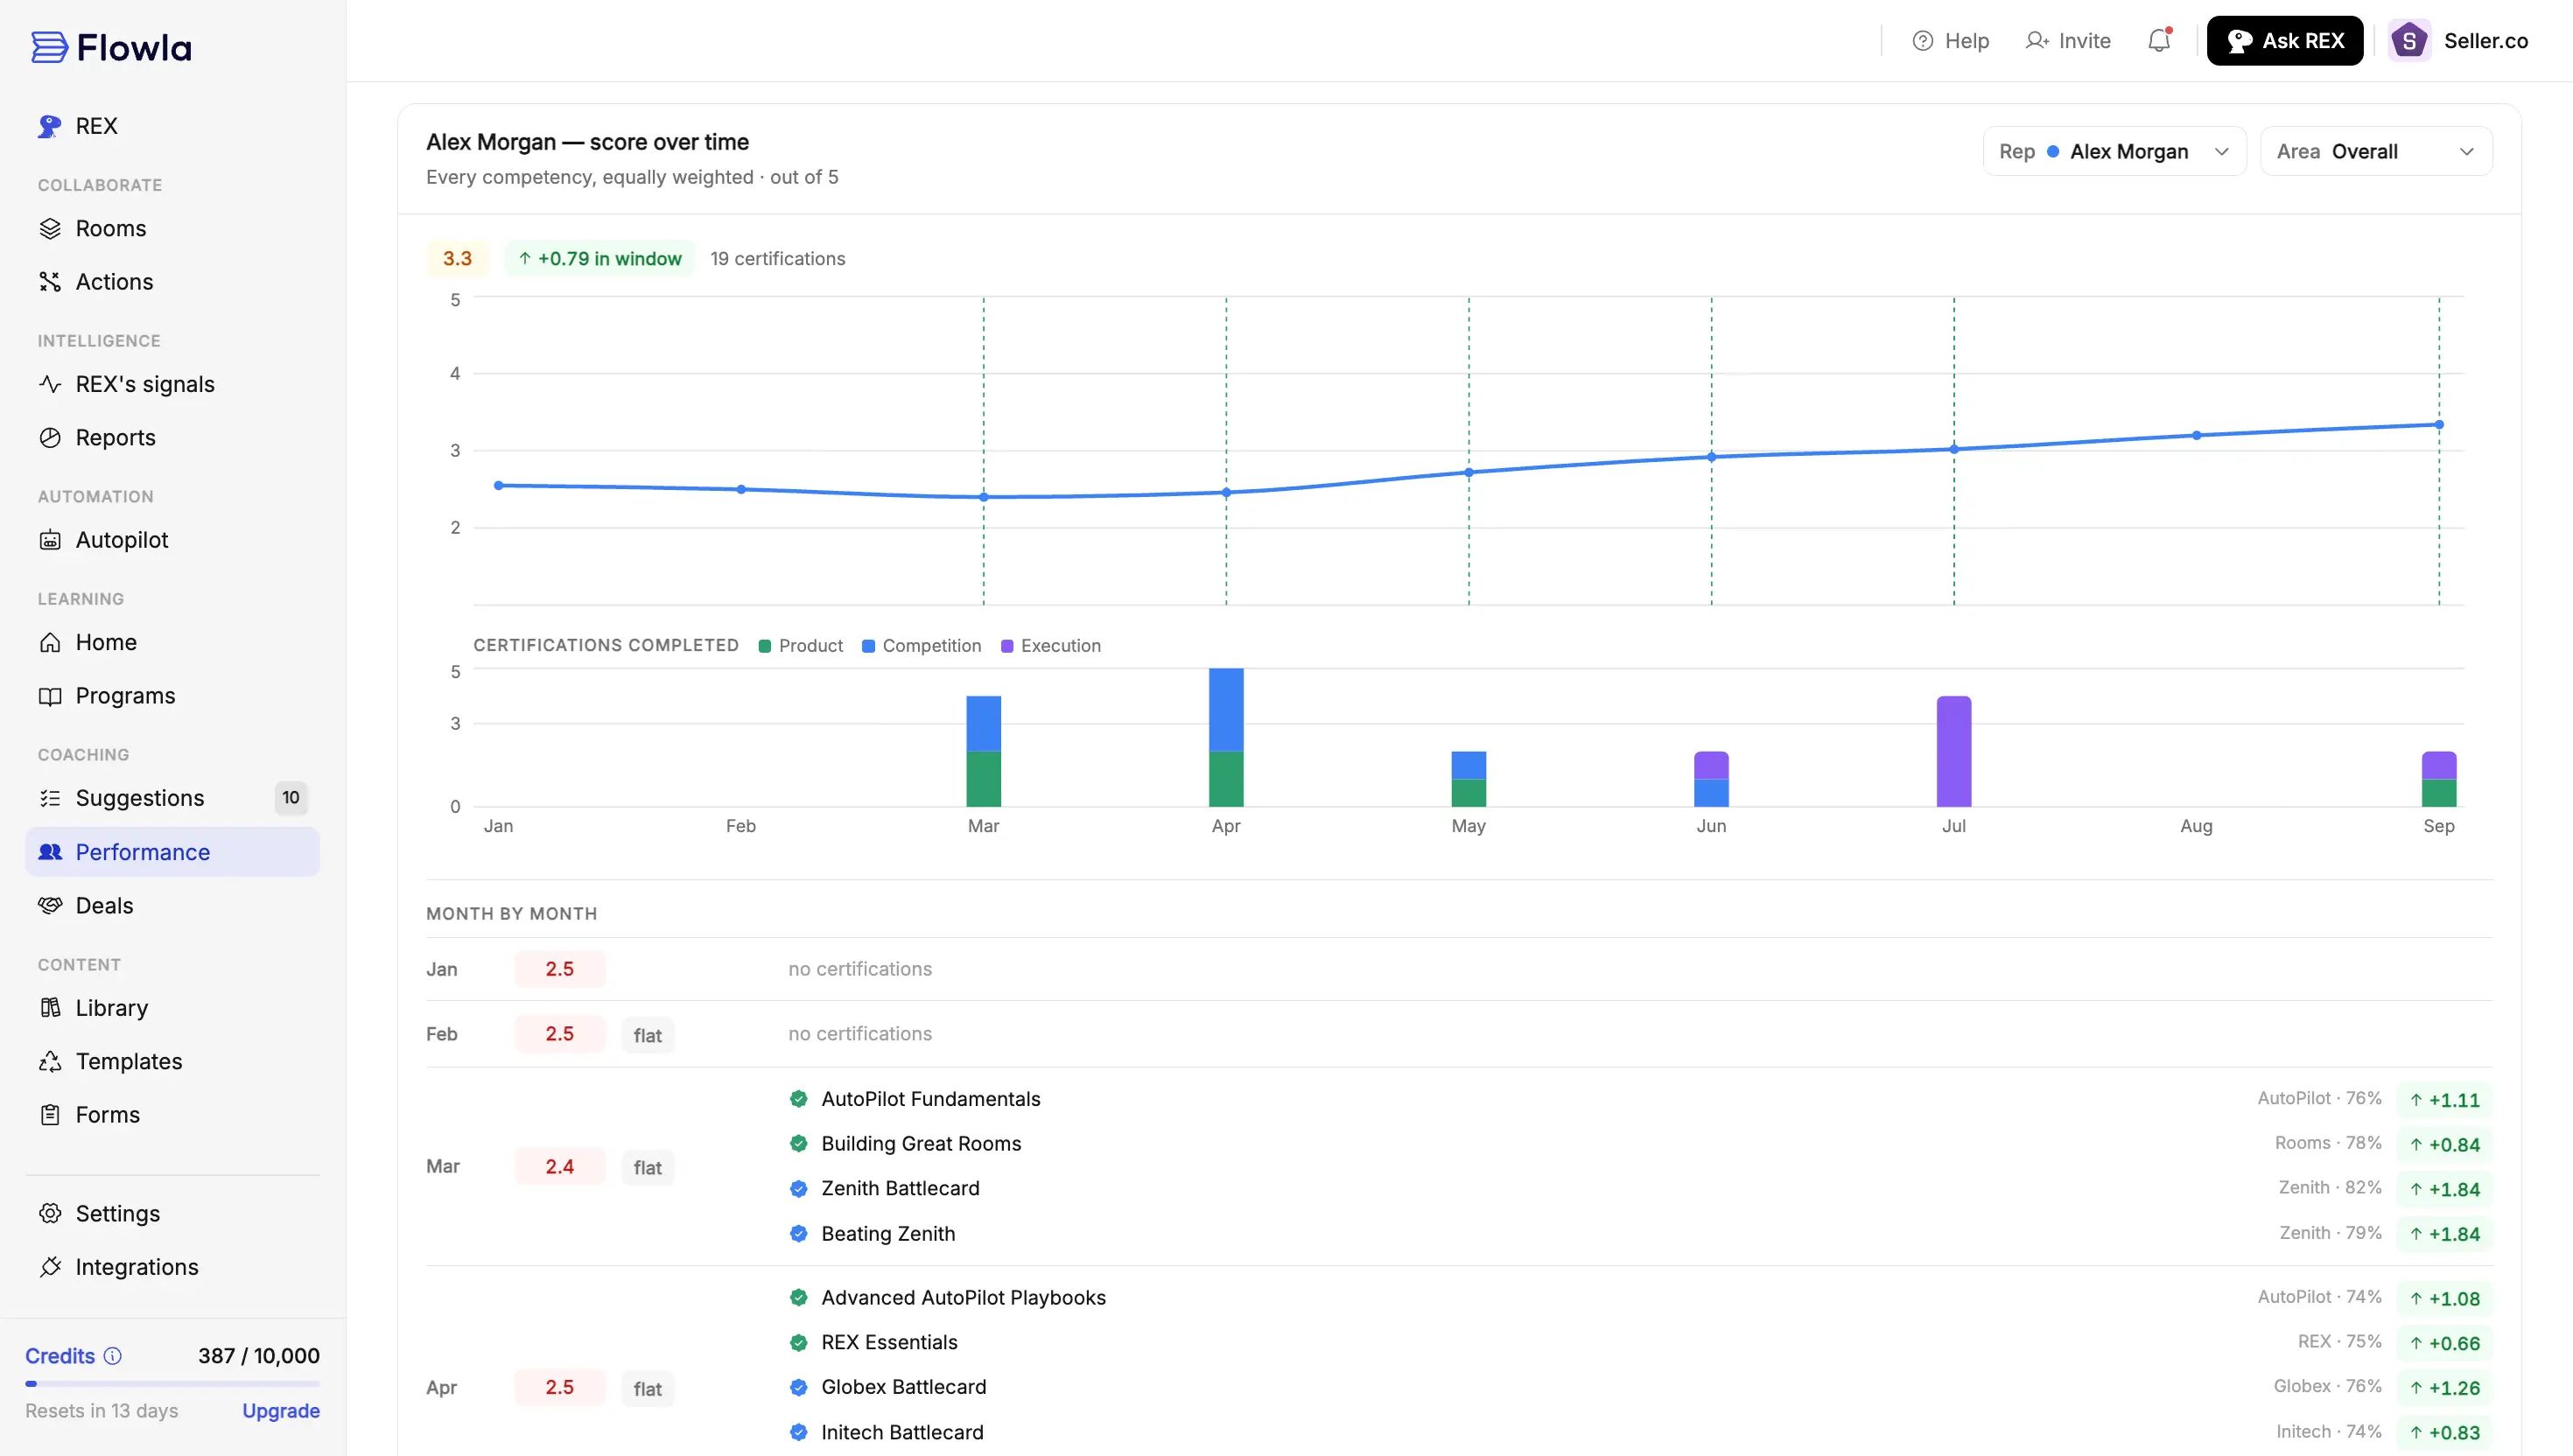This screenshot has height=1456, width=2573.
Task: Click the September score data point
Action: pos(2439,425)
